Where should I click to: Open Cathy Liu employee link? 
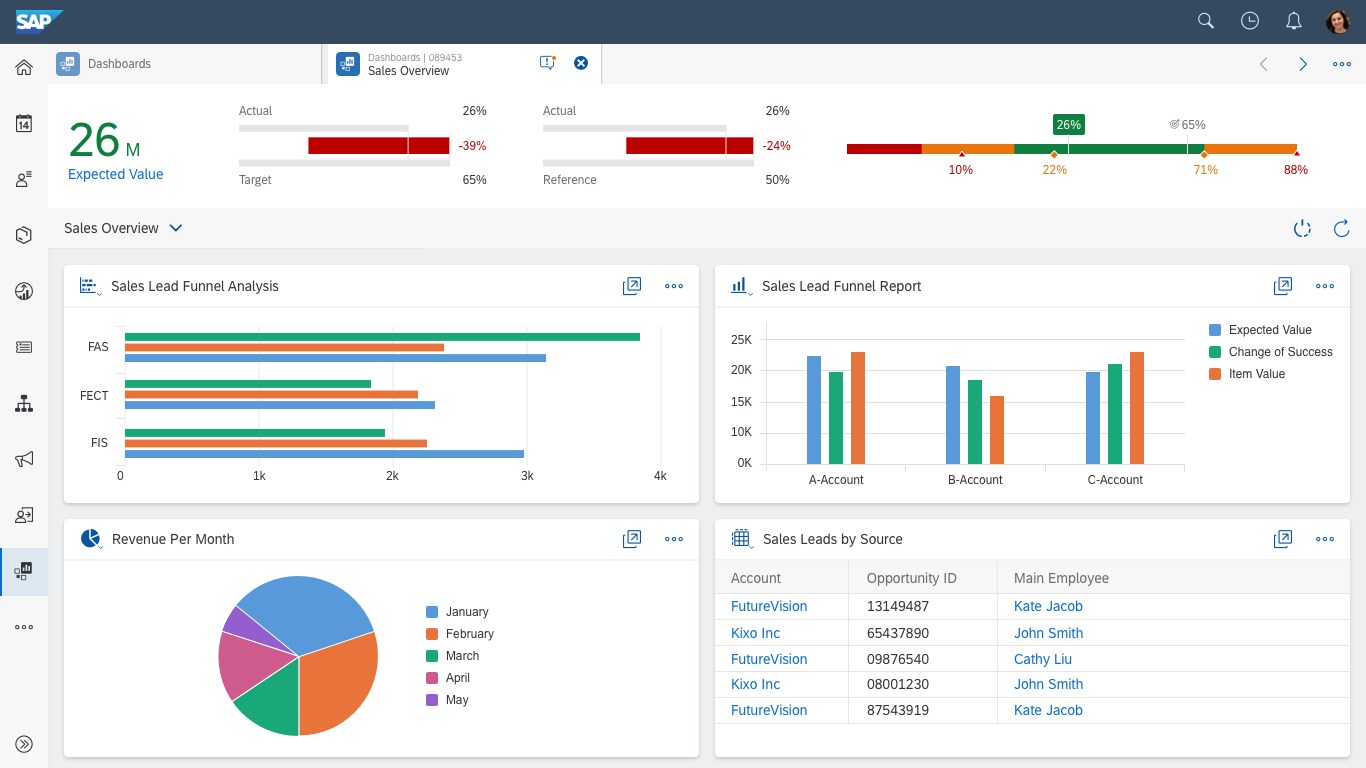(x=1045, y=659)
